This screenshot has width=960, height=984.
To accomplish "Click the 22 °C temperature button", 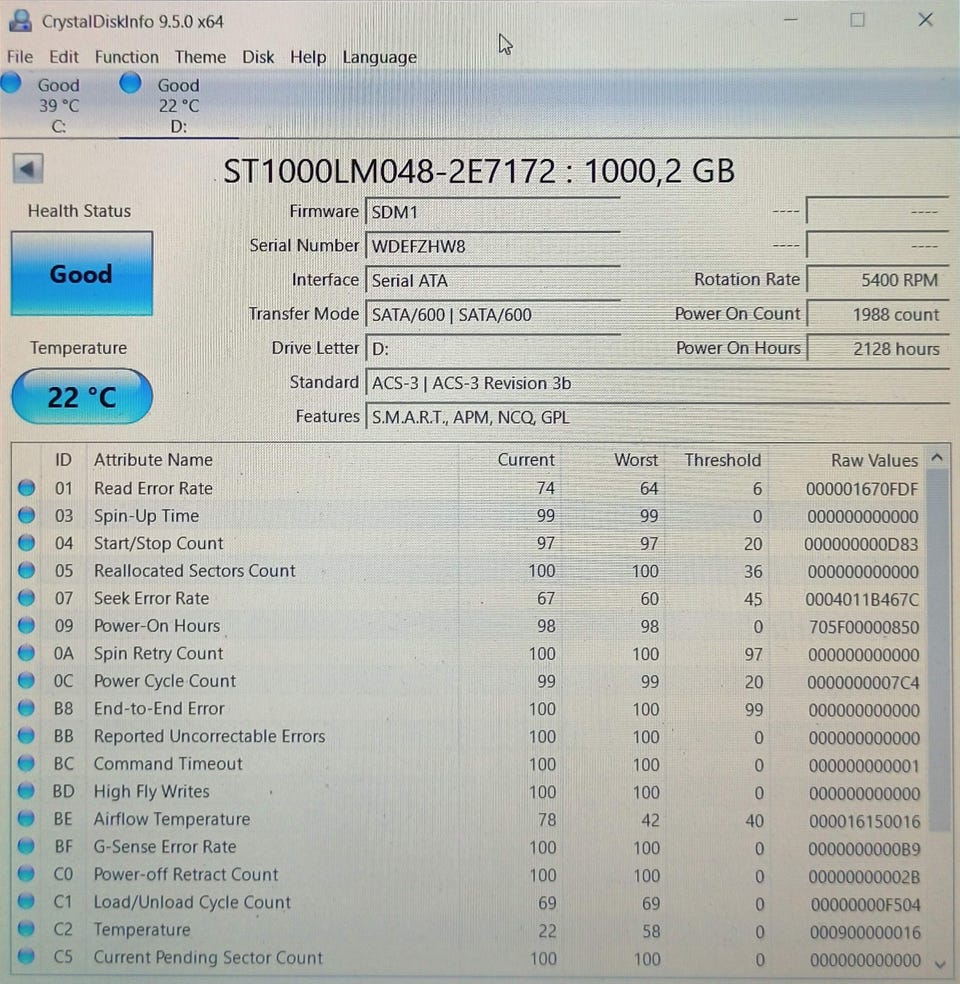I will click(82, 397).
